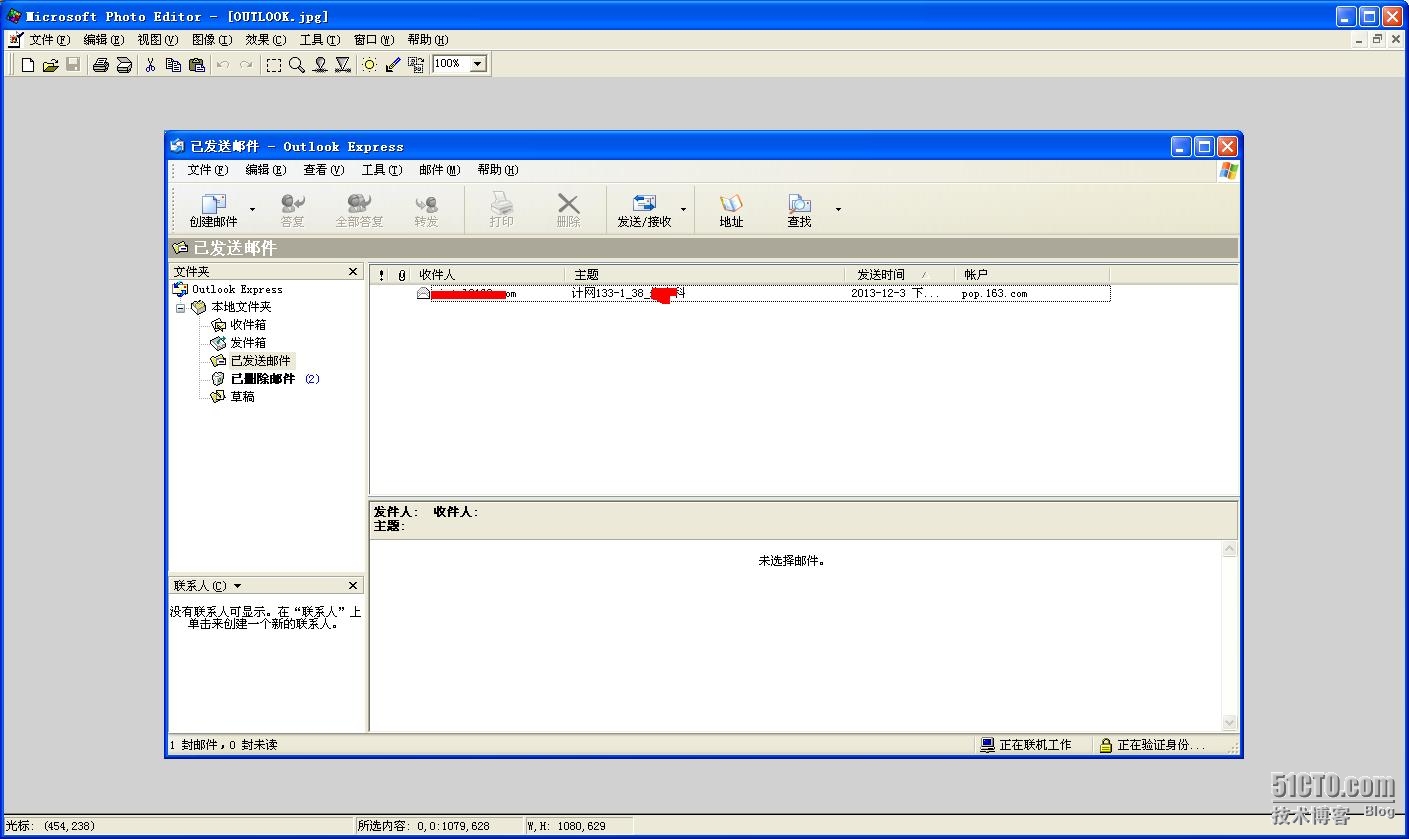Screen dimensions: 1409x839
Task: Open the 文件 menu in Photo Editor
Action: pos(49,40)
